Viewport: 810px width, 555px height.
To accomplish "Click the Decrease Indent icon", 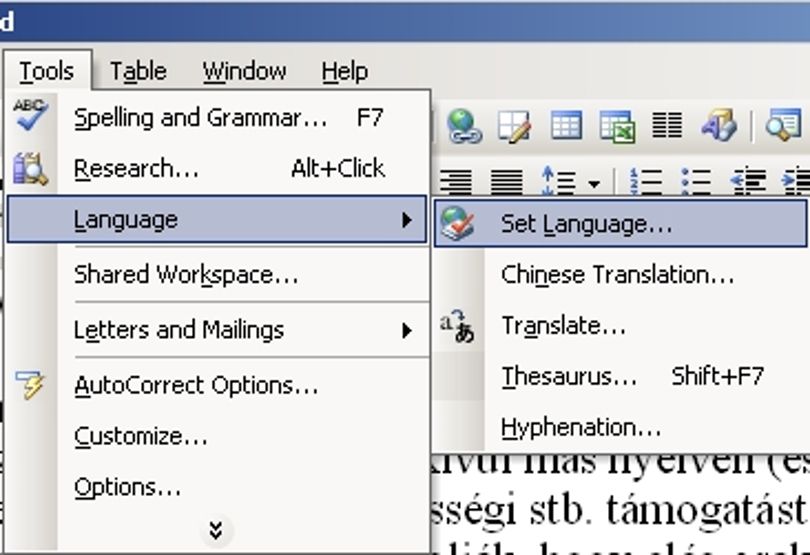I will coord(747,181).
